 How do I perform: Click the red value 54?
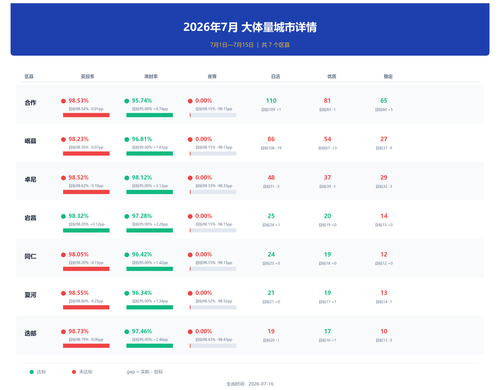(327, 139)
